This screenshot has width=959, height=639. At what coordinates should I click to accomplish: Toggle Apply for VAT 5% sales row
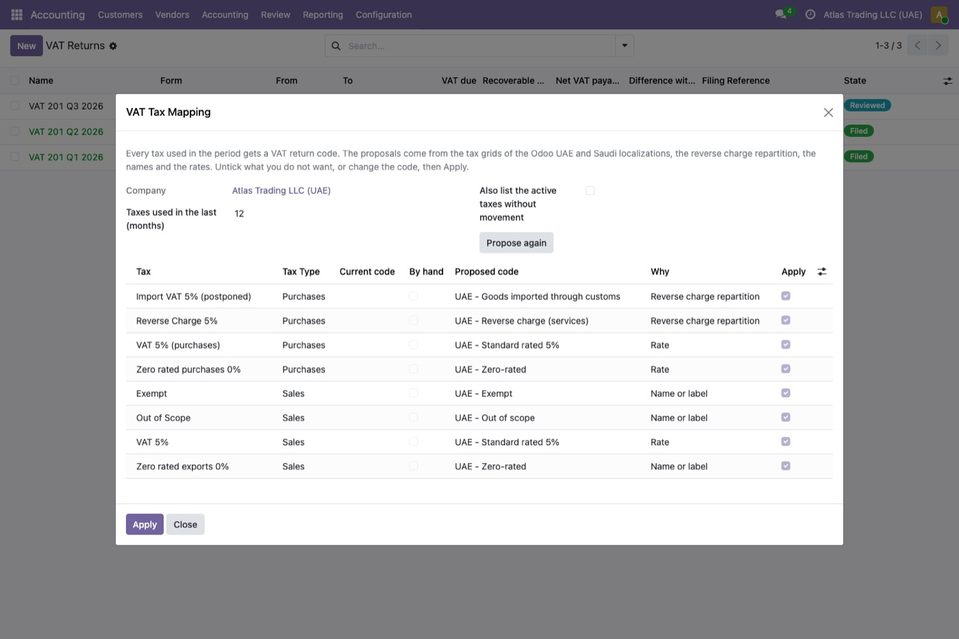[x=786, y=441]
